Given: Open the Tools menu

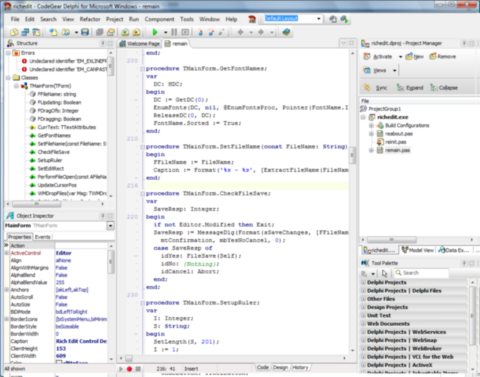Looking at the screenshot, I should pyautogui.click(x=187, y=19).
